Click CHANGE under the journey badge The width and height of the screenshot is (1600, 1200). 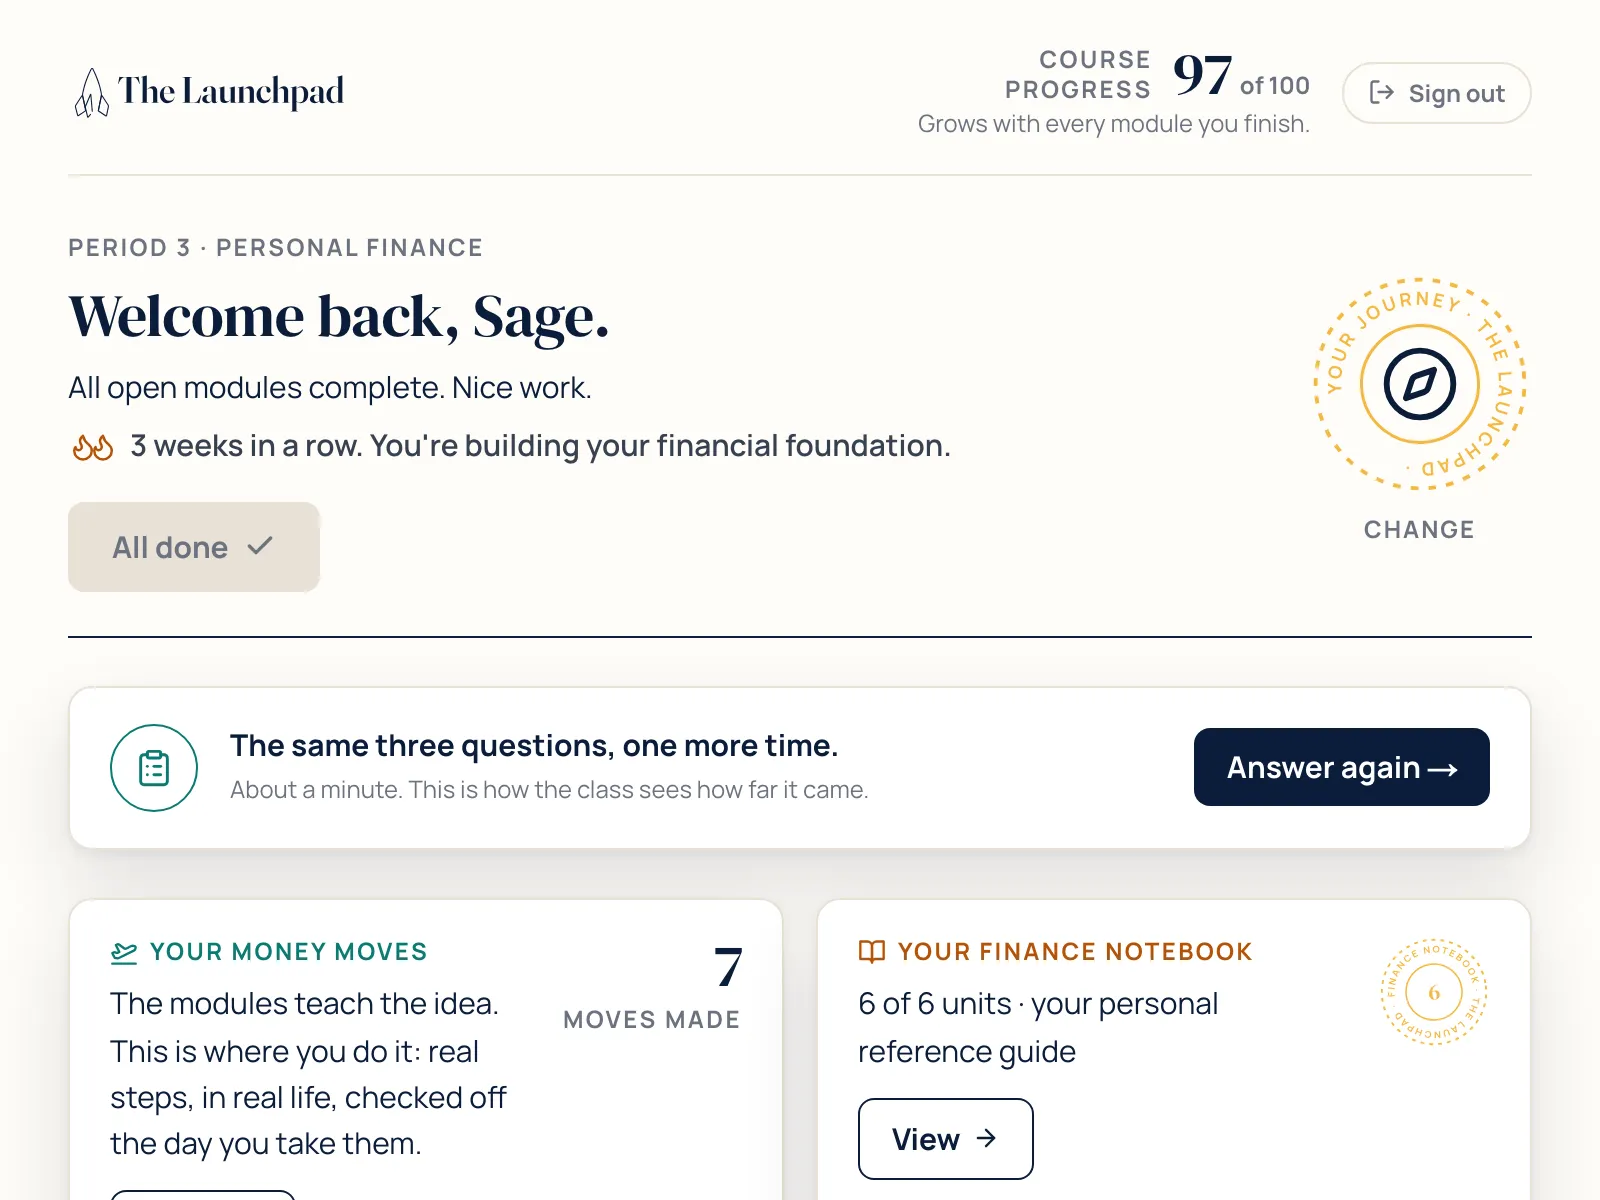[1419, 530]
